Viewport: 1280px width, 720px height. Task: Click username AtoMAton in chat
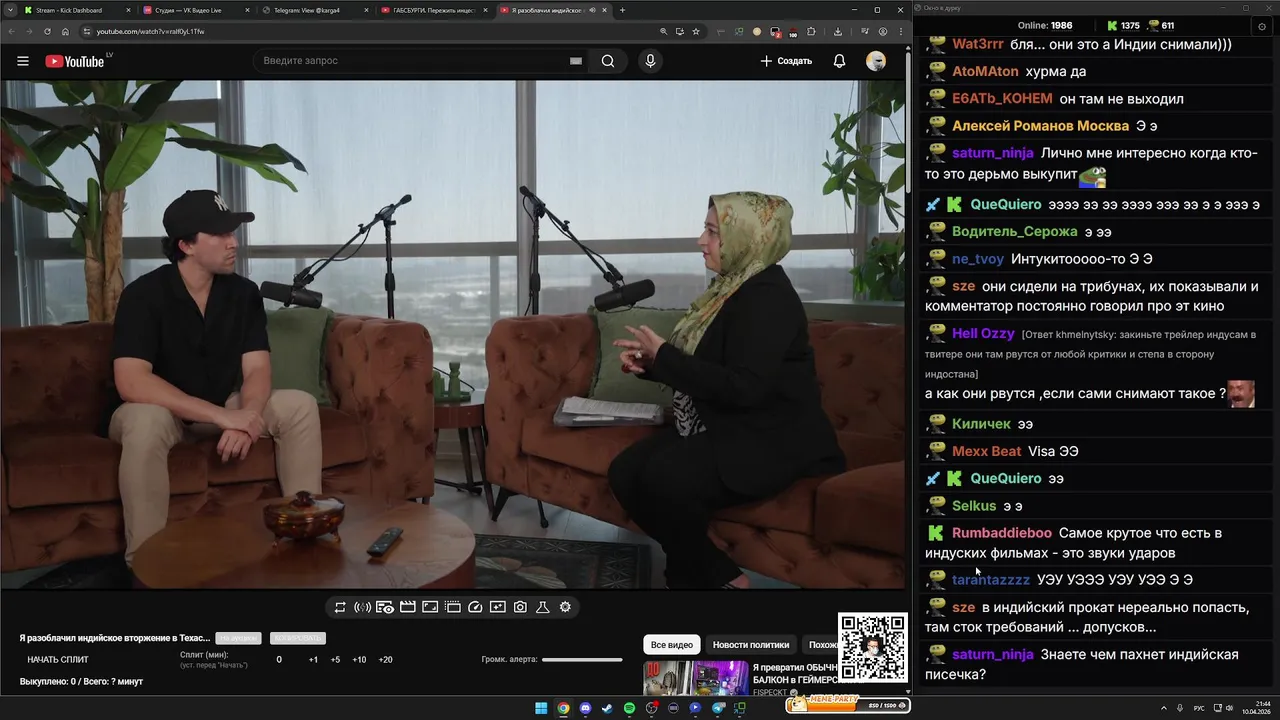click(985, 71)
